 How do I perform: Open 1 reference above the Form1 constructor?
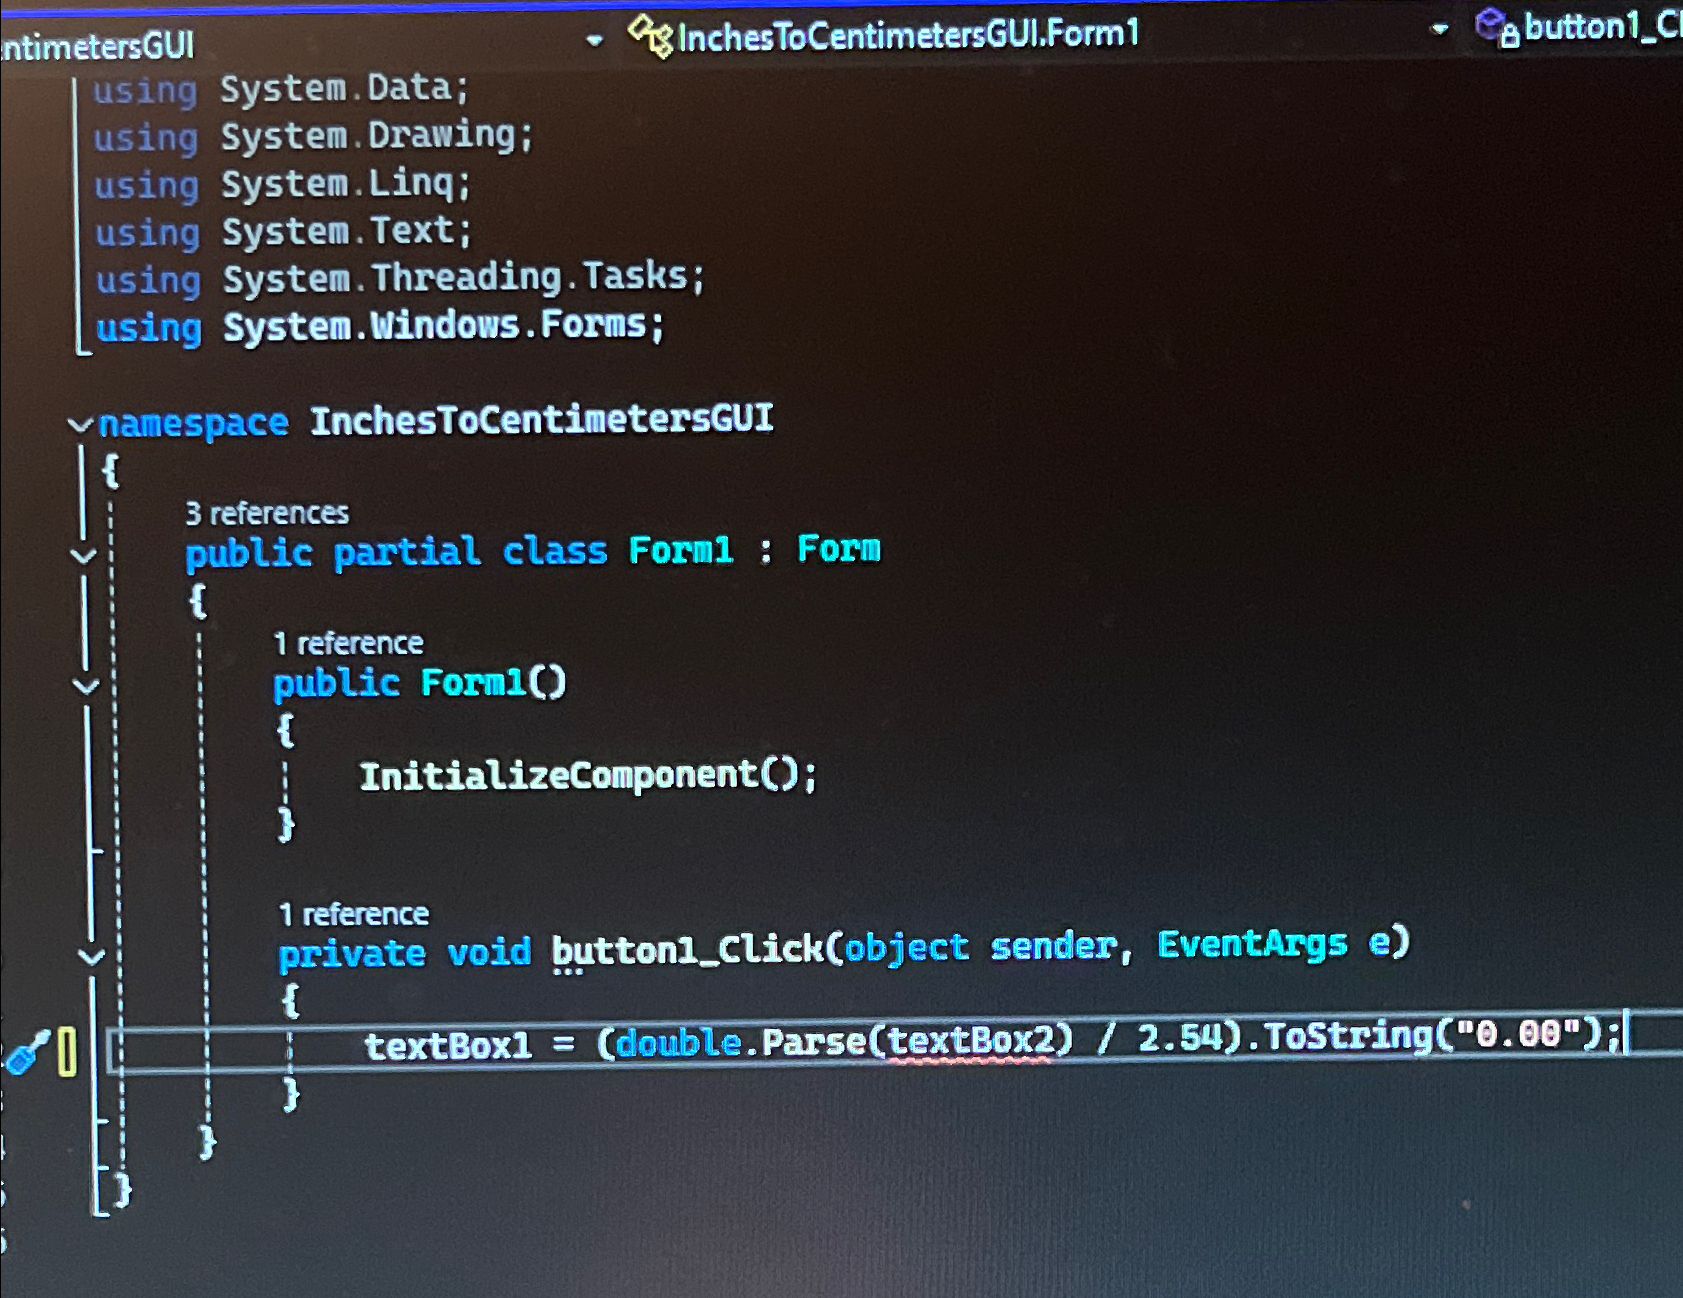(x=348, y=642)
